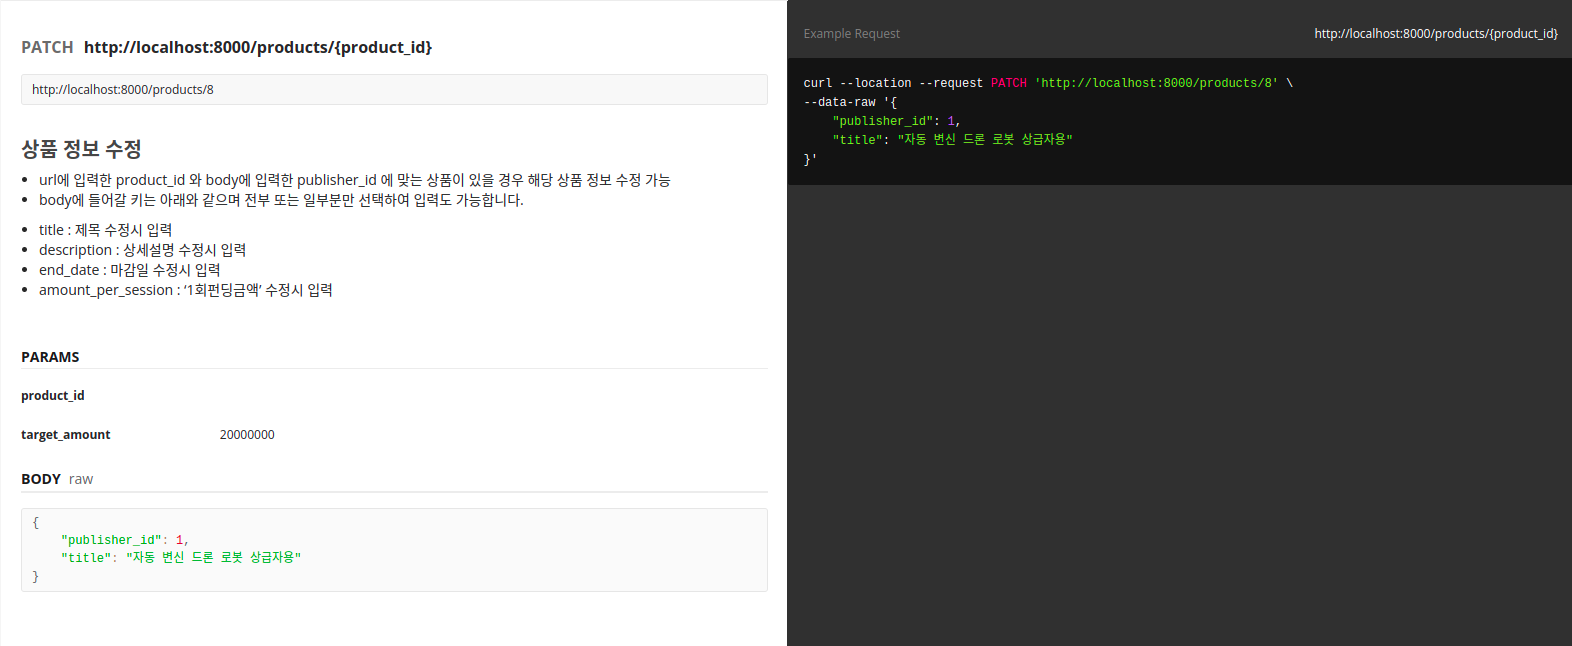Click the "publisher_id" line in curl example
This screenshot has height=646, width=1572.
click(896, 121)
